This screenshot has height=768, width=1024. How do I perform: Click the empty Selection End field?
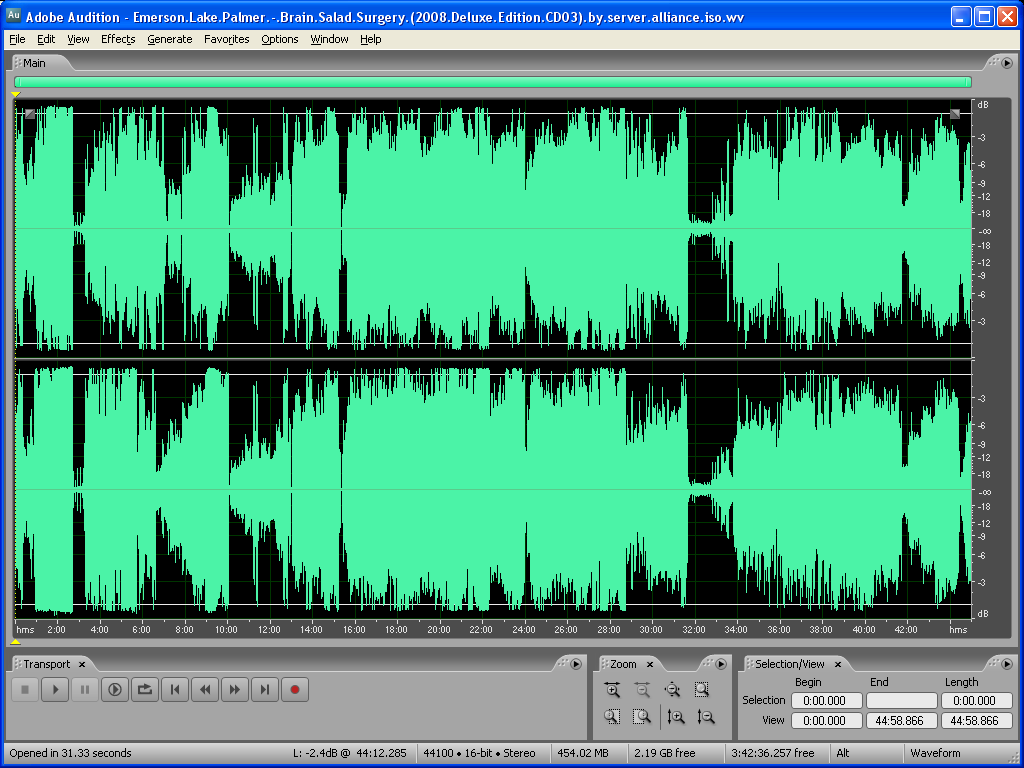(x=901, y=701)
